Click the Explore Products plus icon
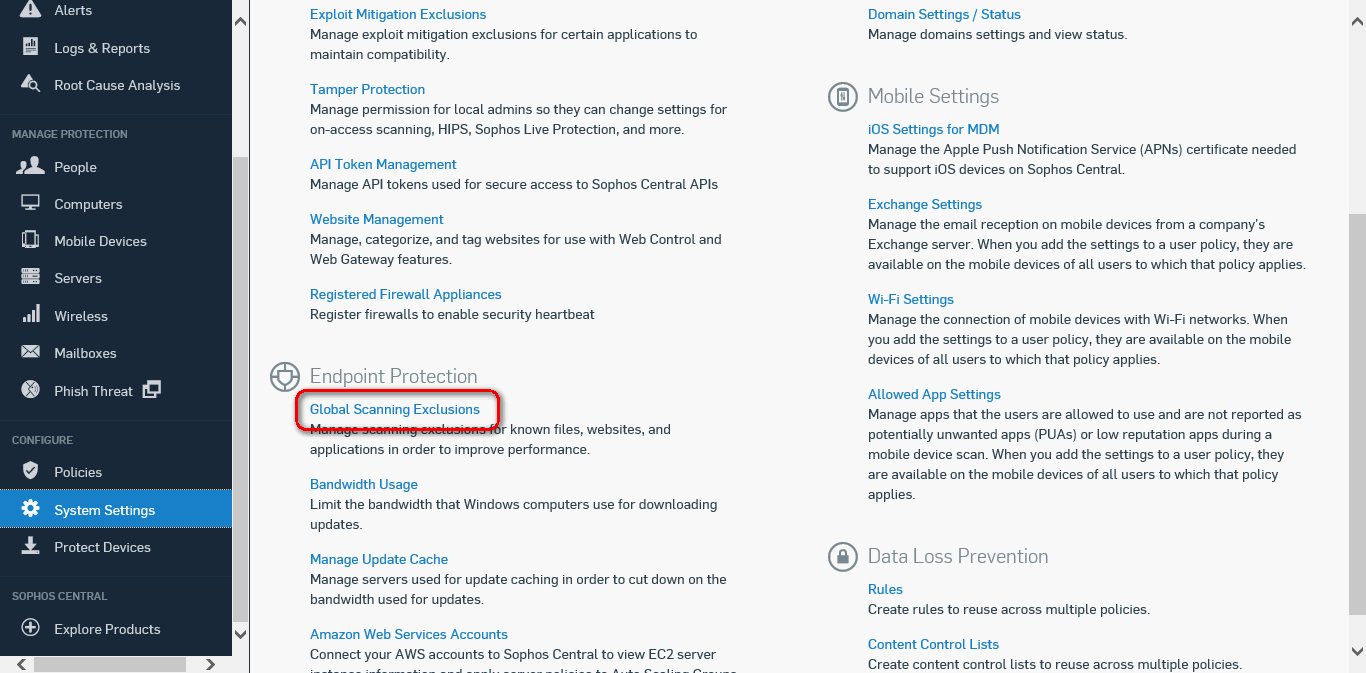 click(x=31, y=628)
